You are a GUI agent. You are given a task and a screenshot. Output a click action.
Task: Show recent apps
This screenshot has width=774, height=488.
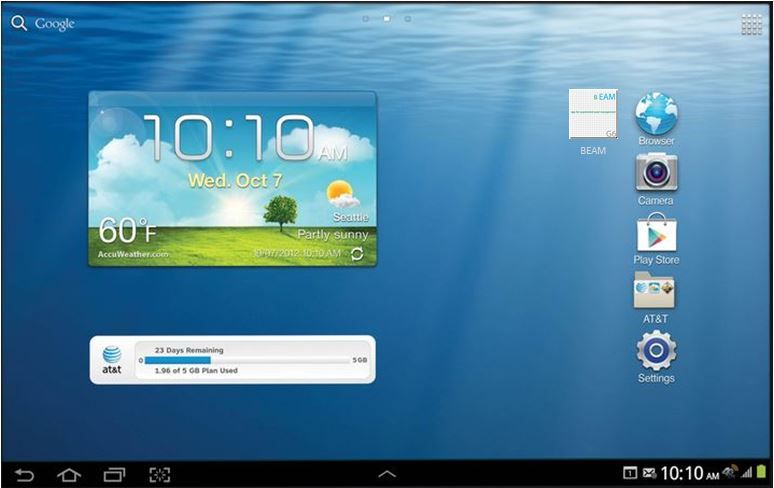click(114, 475)
